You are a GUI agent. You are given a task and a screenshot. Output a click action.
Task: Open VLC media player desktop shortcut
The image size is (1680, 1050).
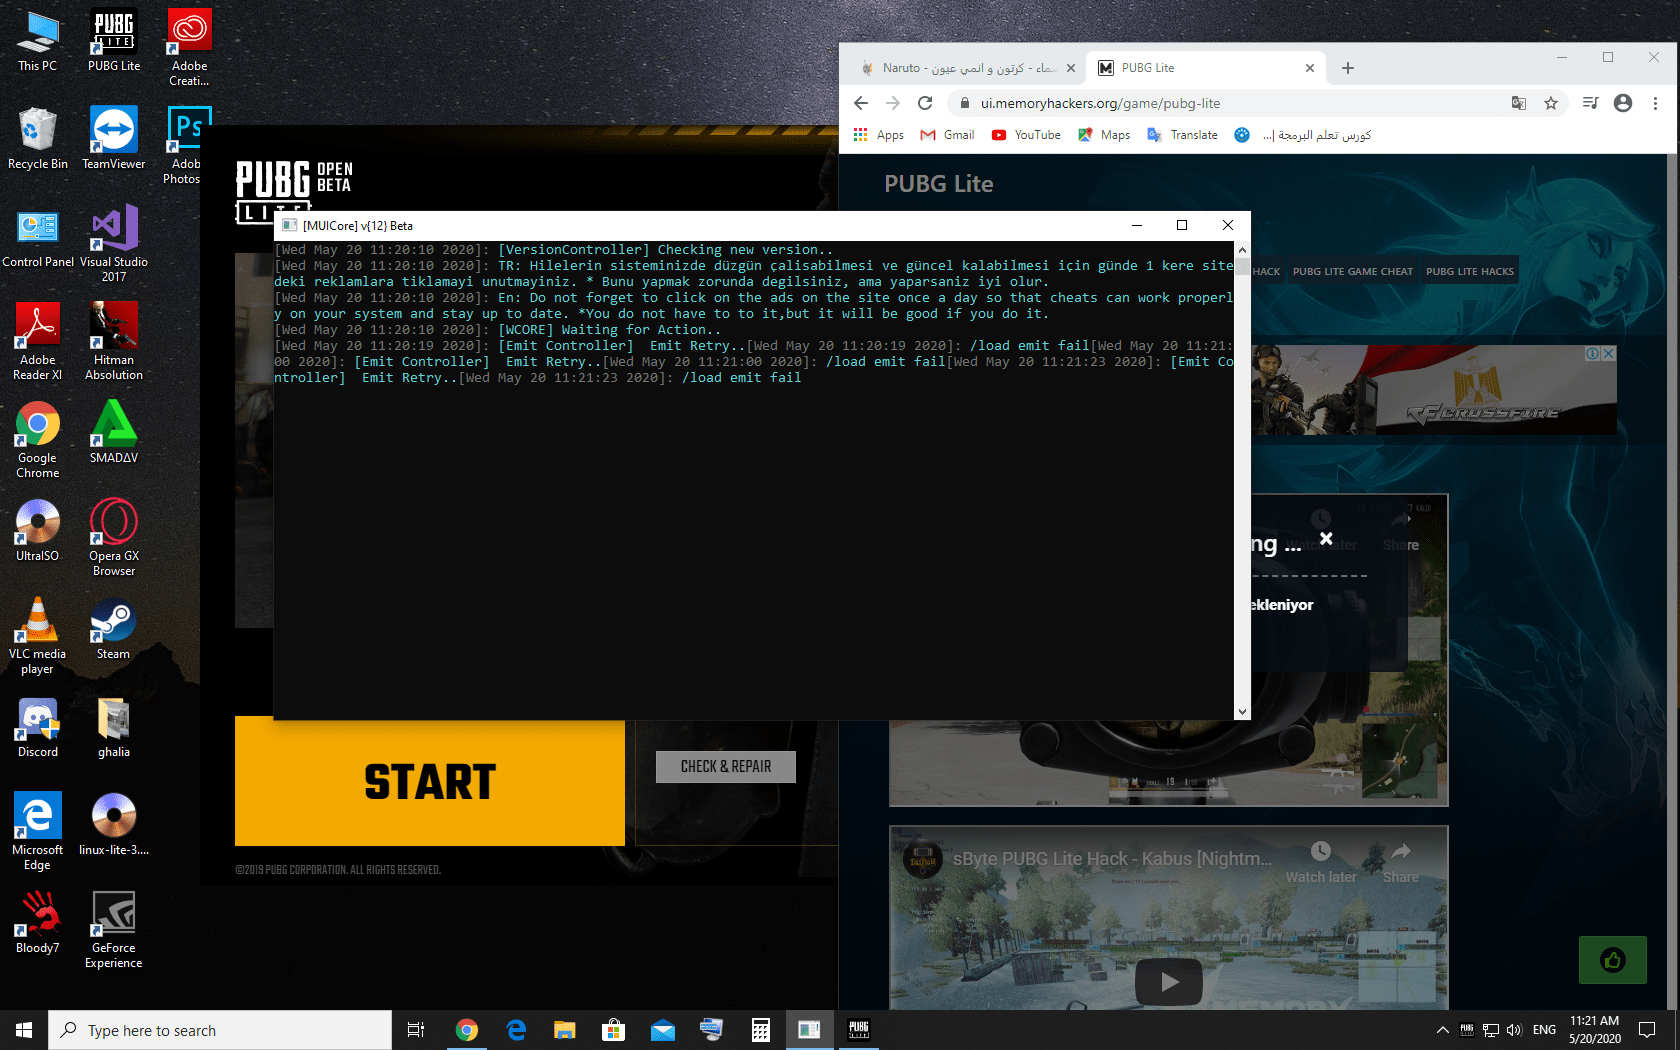[x=37, y=636]
